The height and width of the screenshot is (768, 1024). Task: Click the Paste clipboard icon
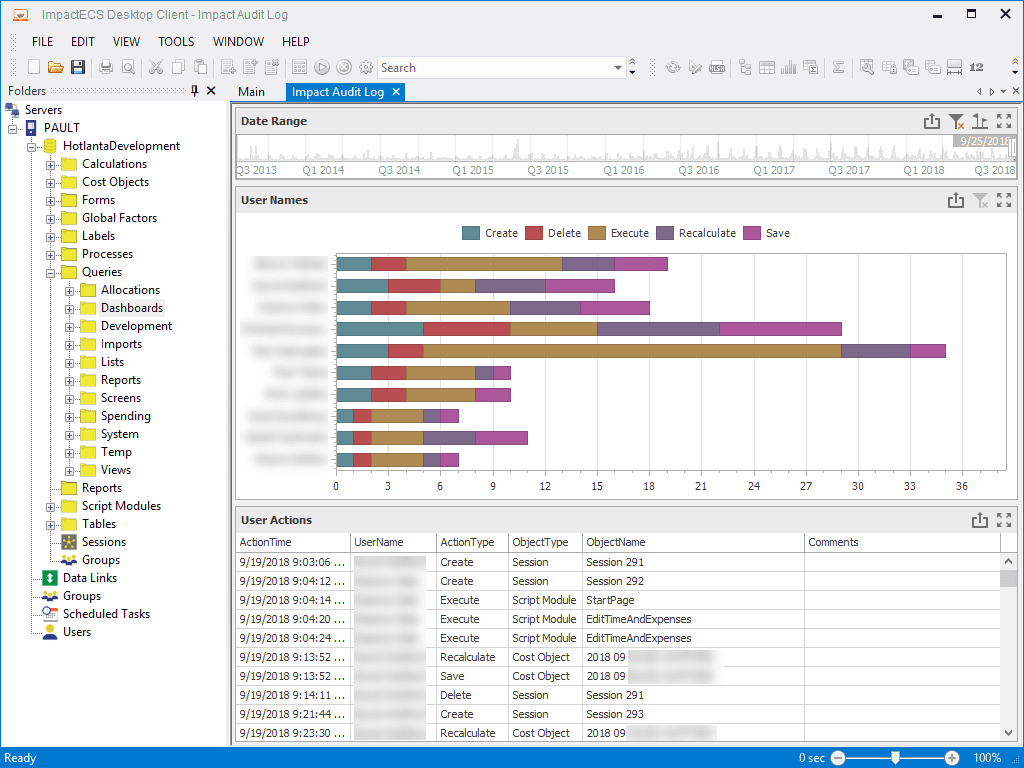tap(201, 67)
